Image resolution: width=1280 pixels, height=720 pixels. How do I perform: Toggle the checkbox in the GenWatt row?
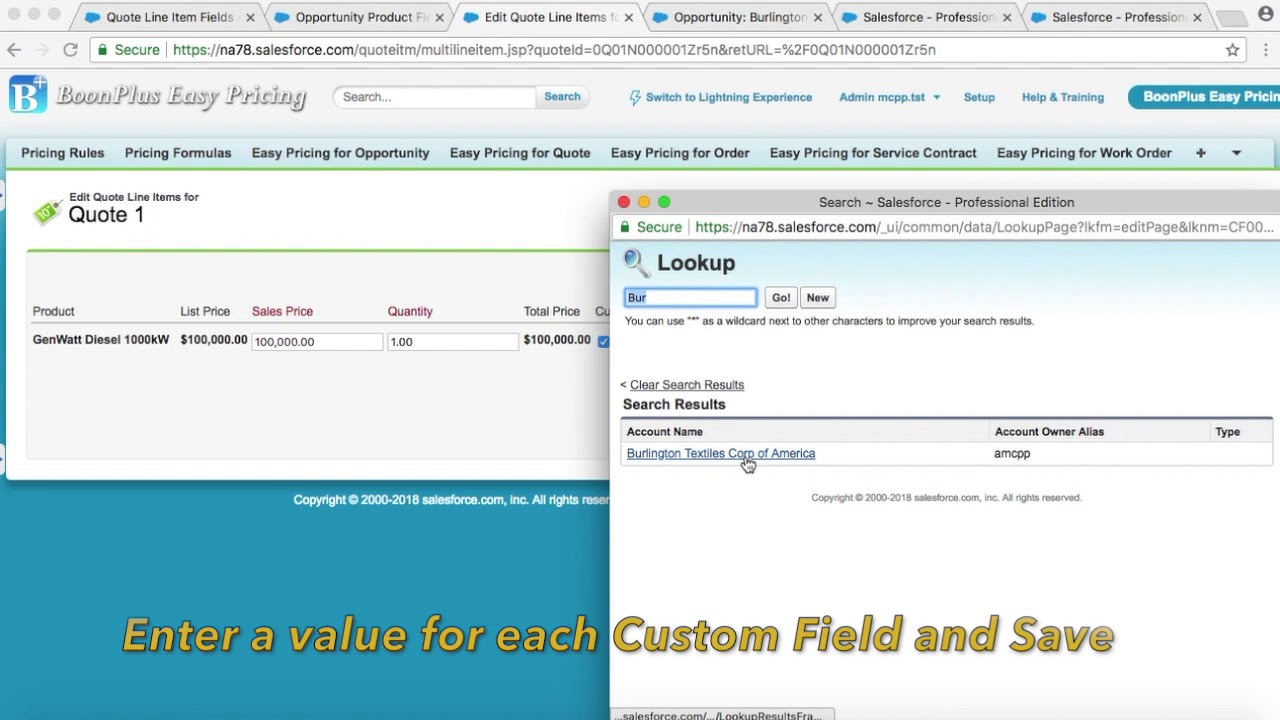603,341
